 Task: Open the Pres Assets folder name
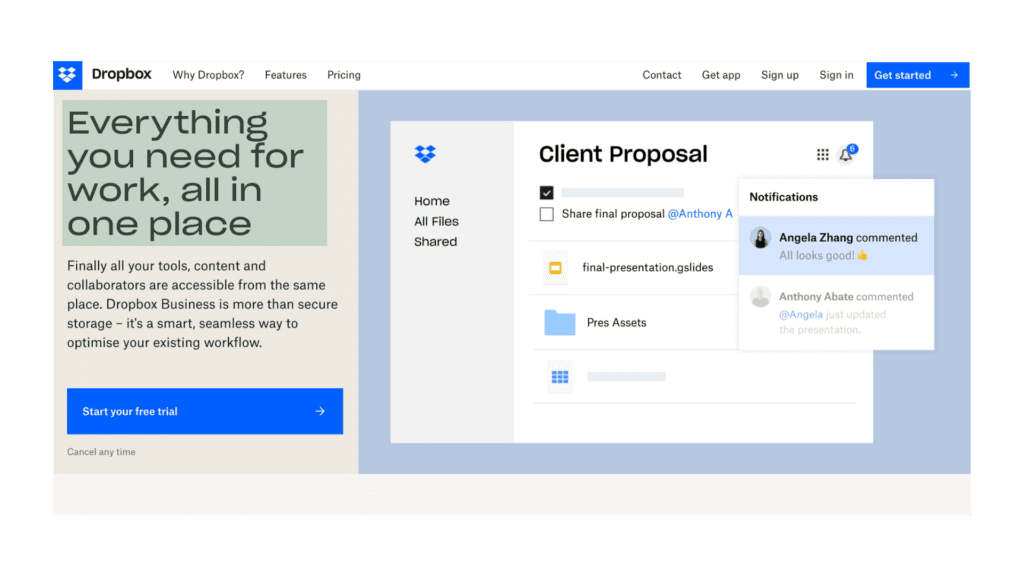point(616,323)
